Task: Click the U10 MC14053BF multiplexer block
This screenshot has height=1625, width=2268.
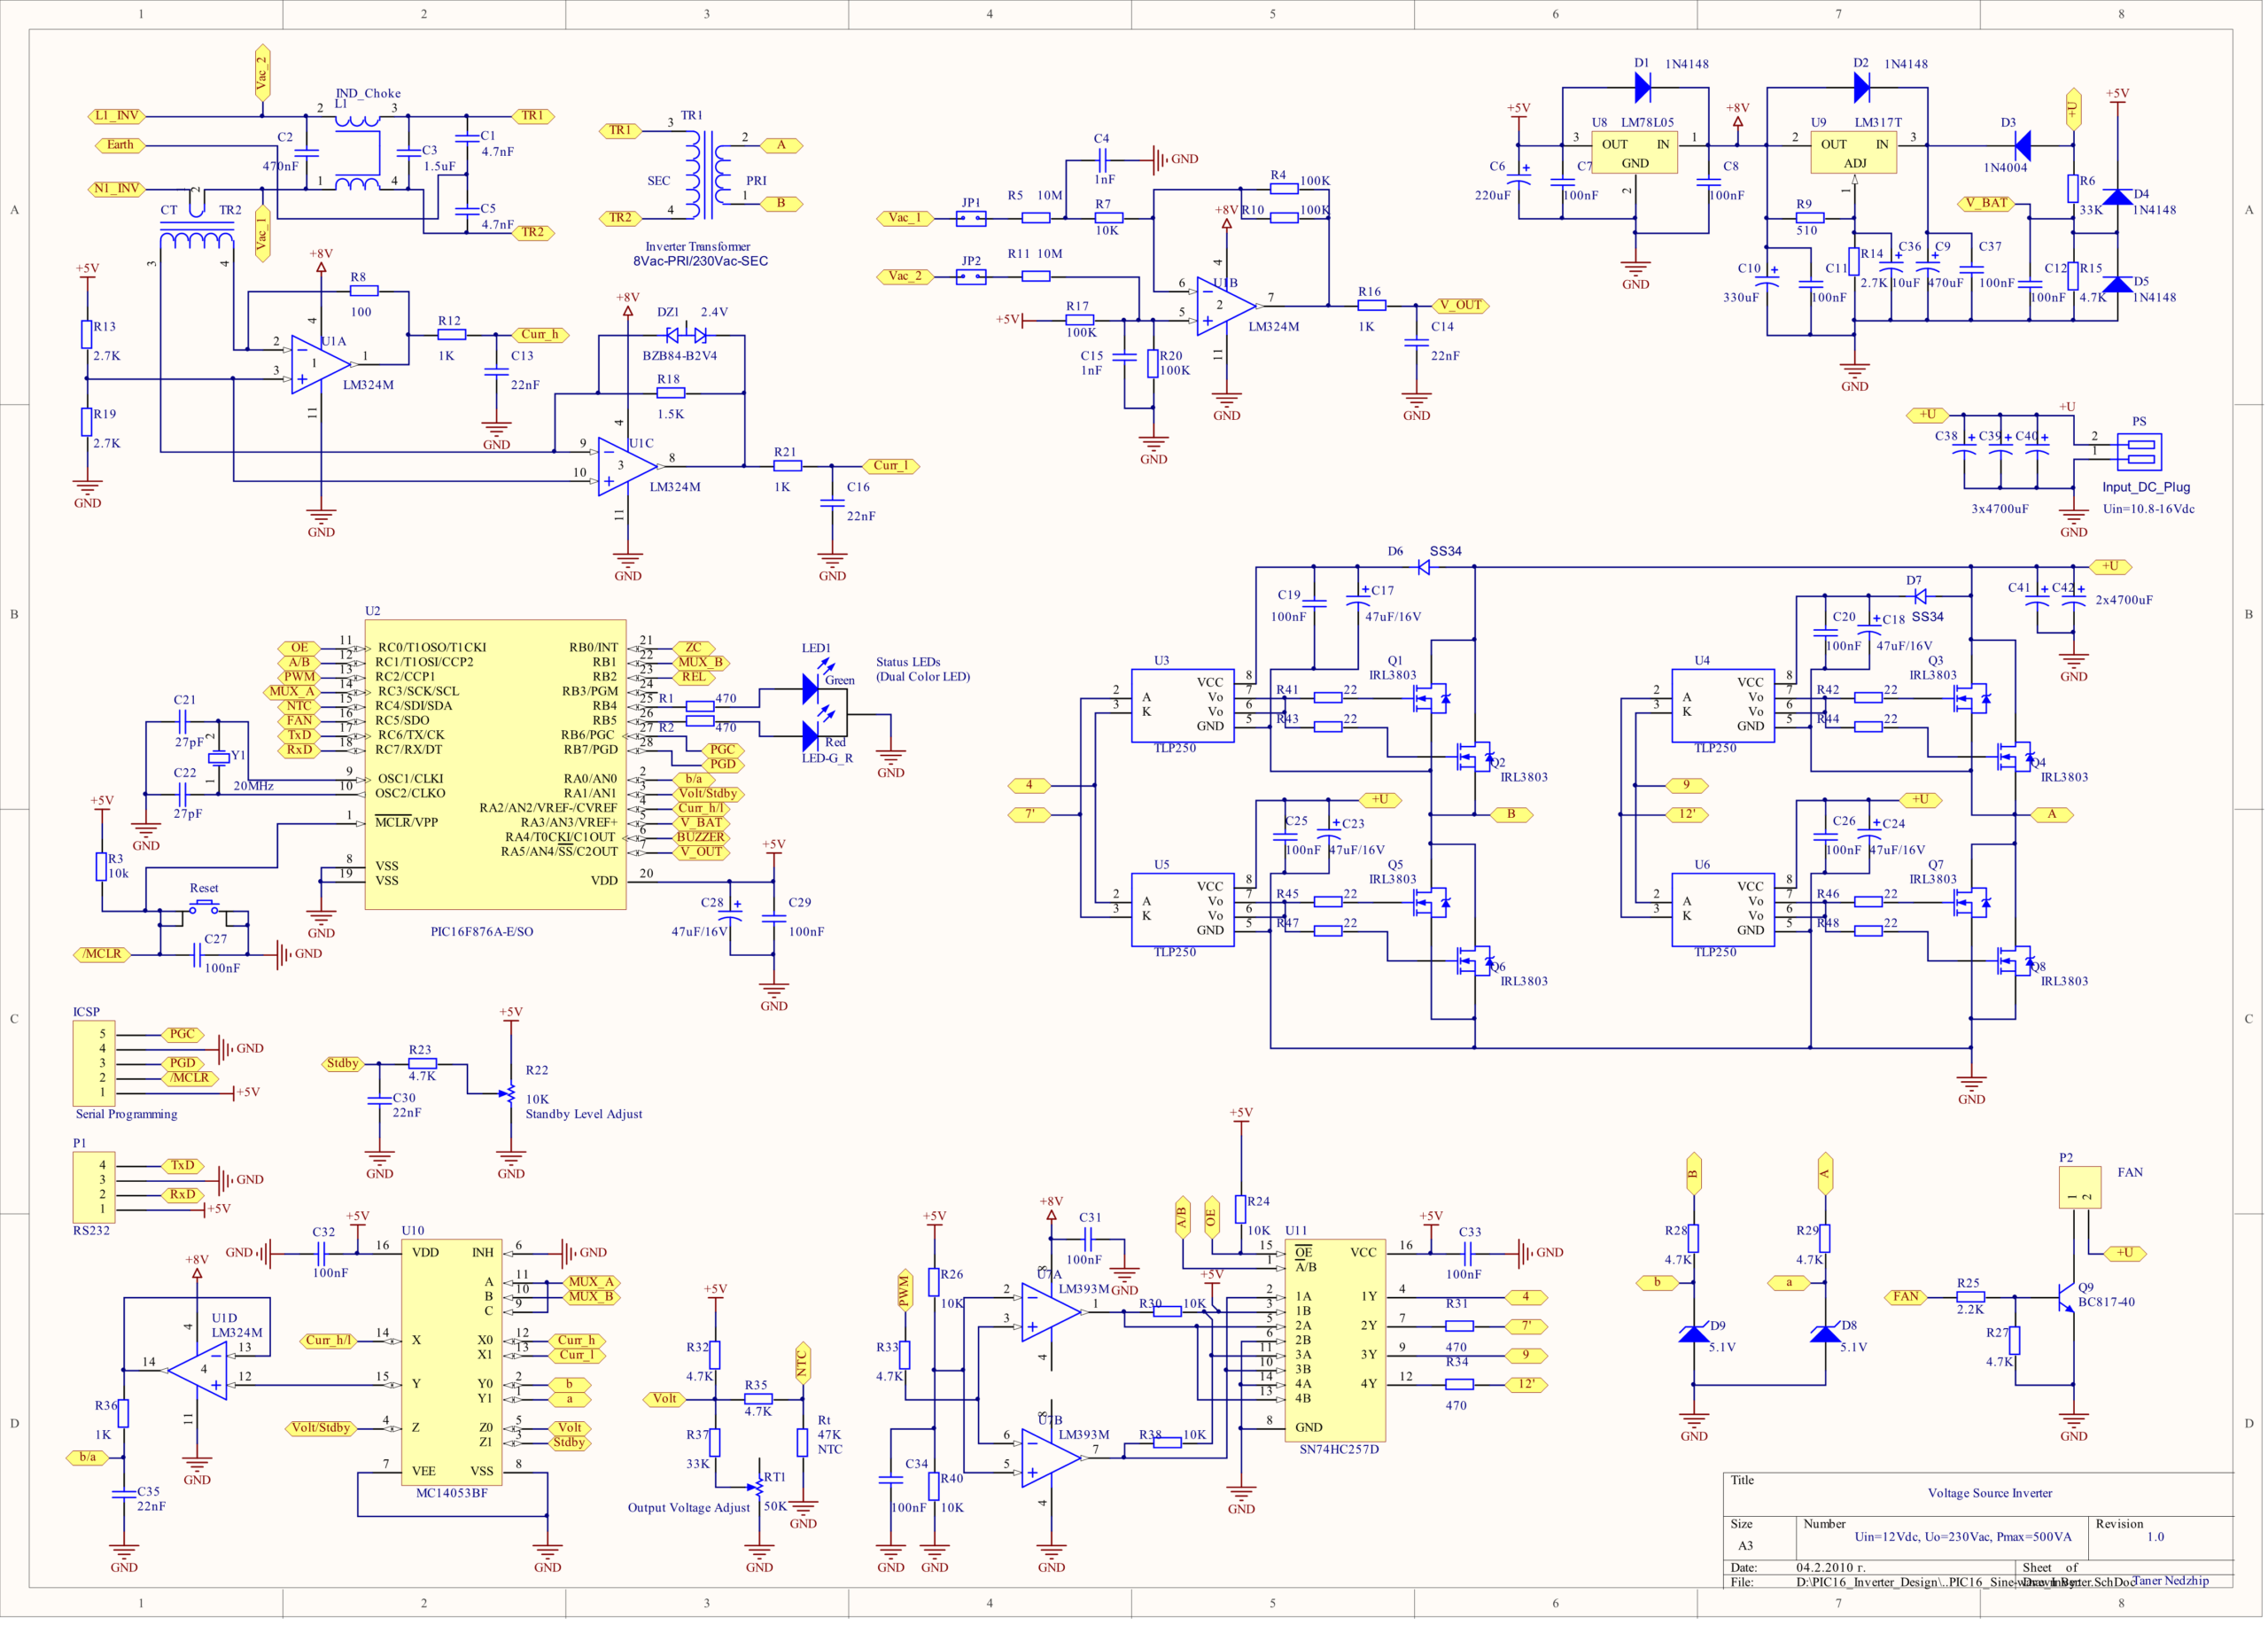Action: (451, 1362)
